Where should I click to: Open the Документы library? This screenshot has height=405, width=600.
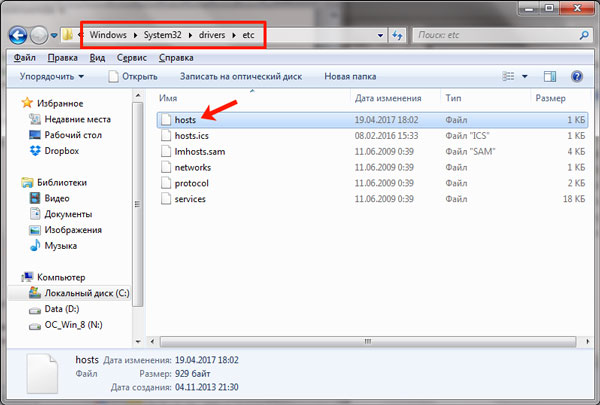click(69, 214)
